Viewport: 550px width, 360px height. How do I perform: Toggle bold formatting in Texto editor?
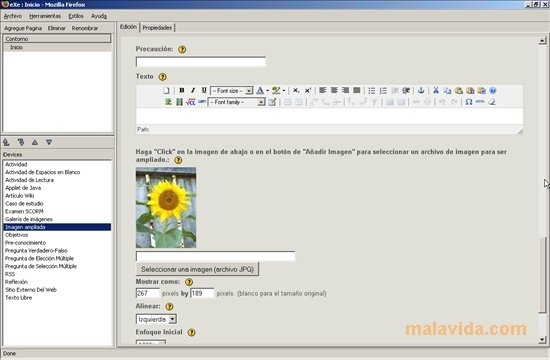(x=182, y=90)
